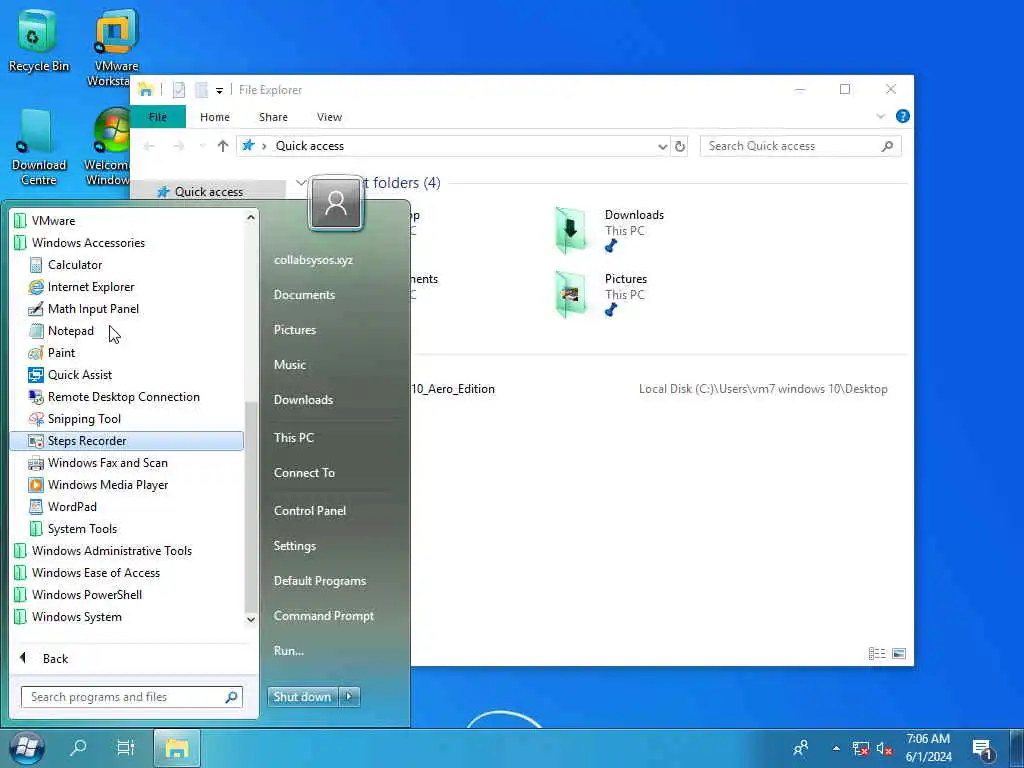Expand the System Tools folder
This screenshot has height=768, width=1024.
pyautogui.click(x=73, y=529)
